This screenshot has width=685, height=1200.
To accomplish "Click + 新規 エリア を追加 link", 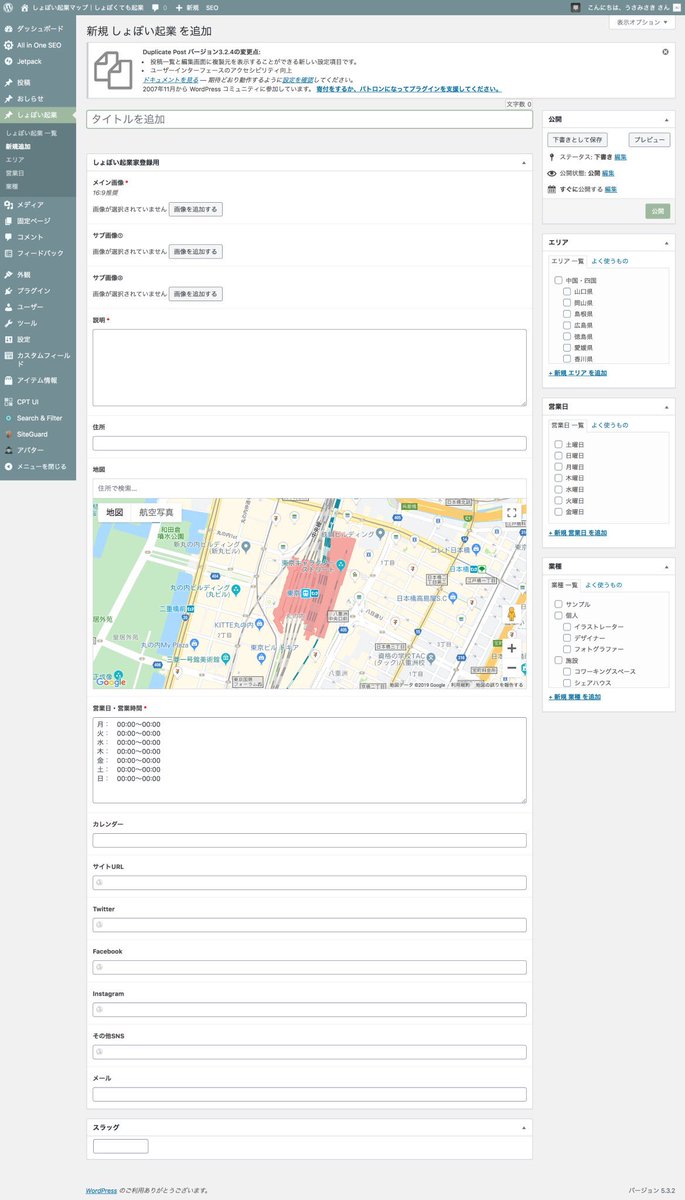I will 577,373.
